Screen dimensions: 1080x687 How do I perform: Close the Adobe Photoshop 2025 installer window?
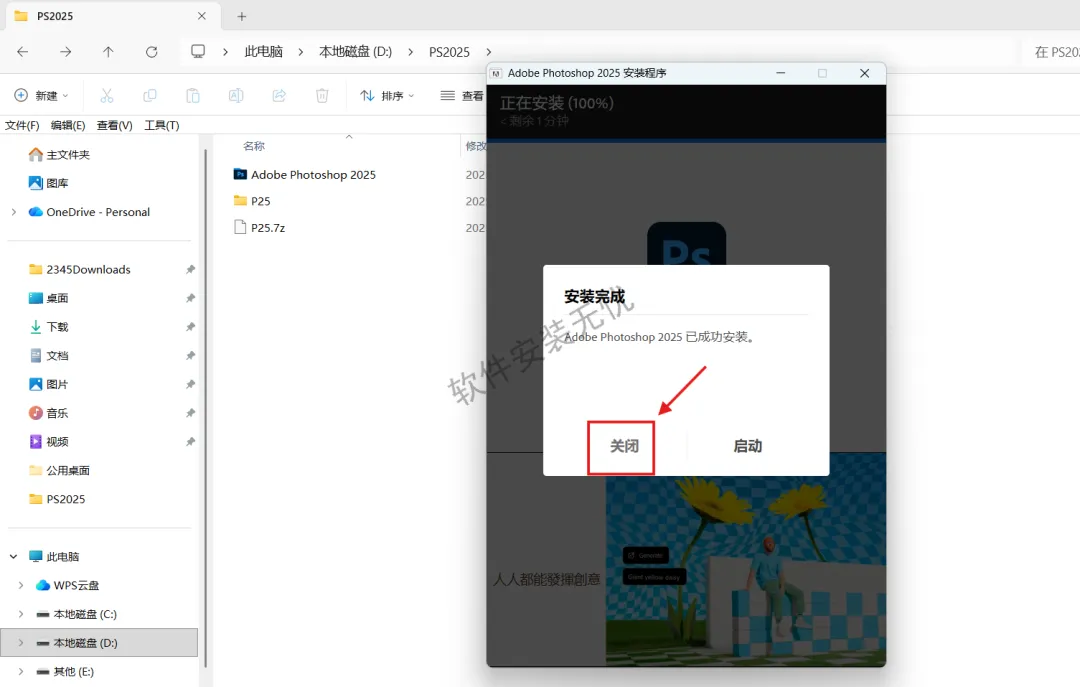pos(864,73)
